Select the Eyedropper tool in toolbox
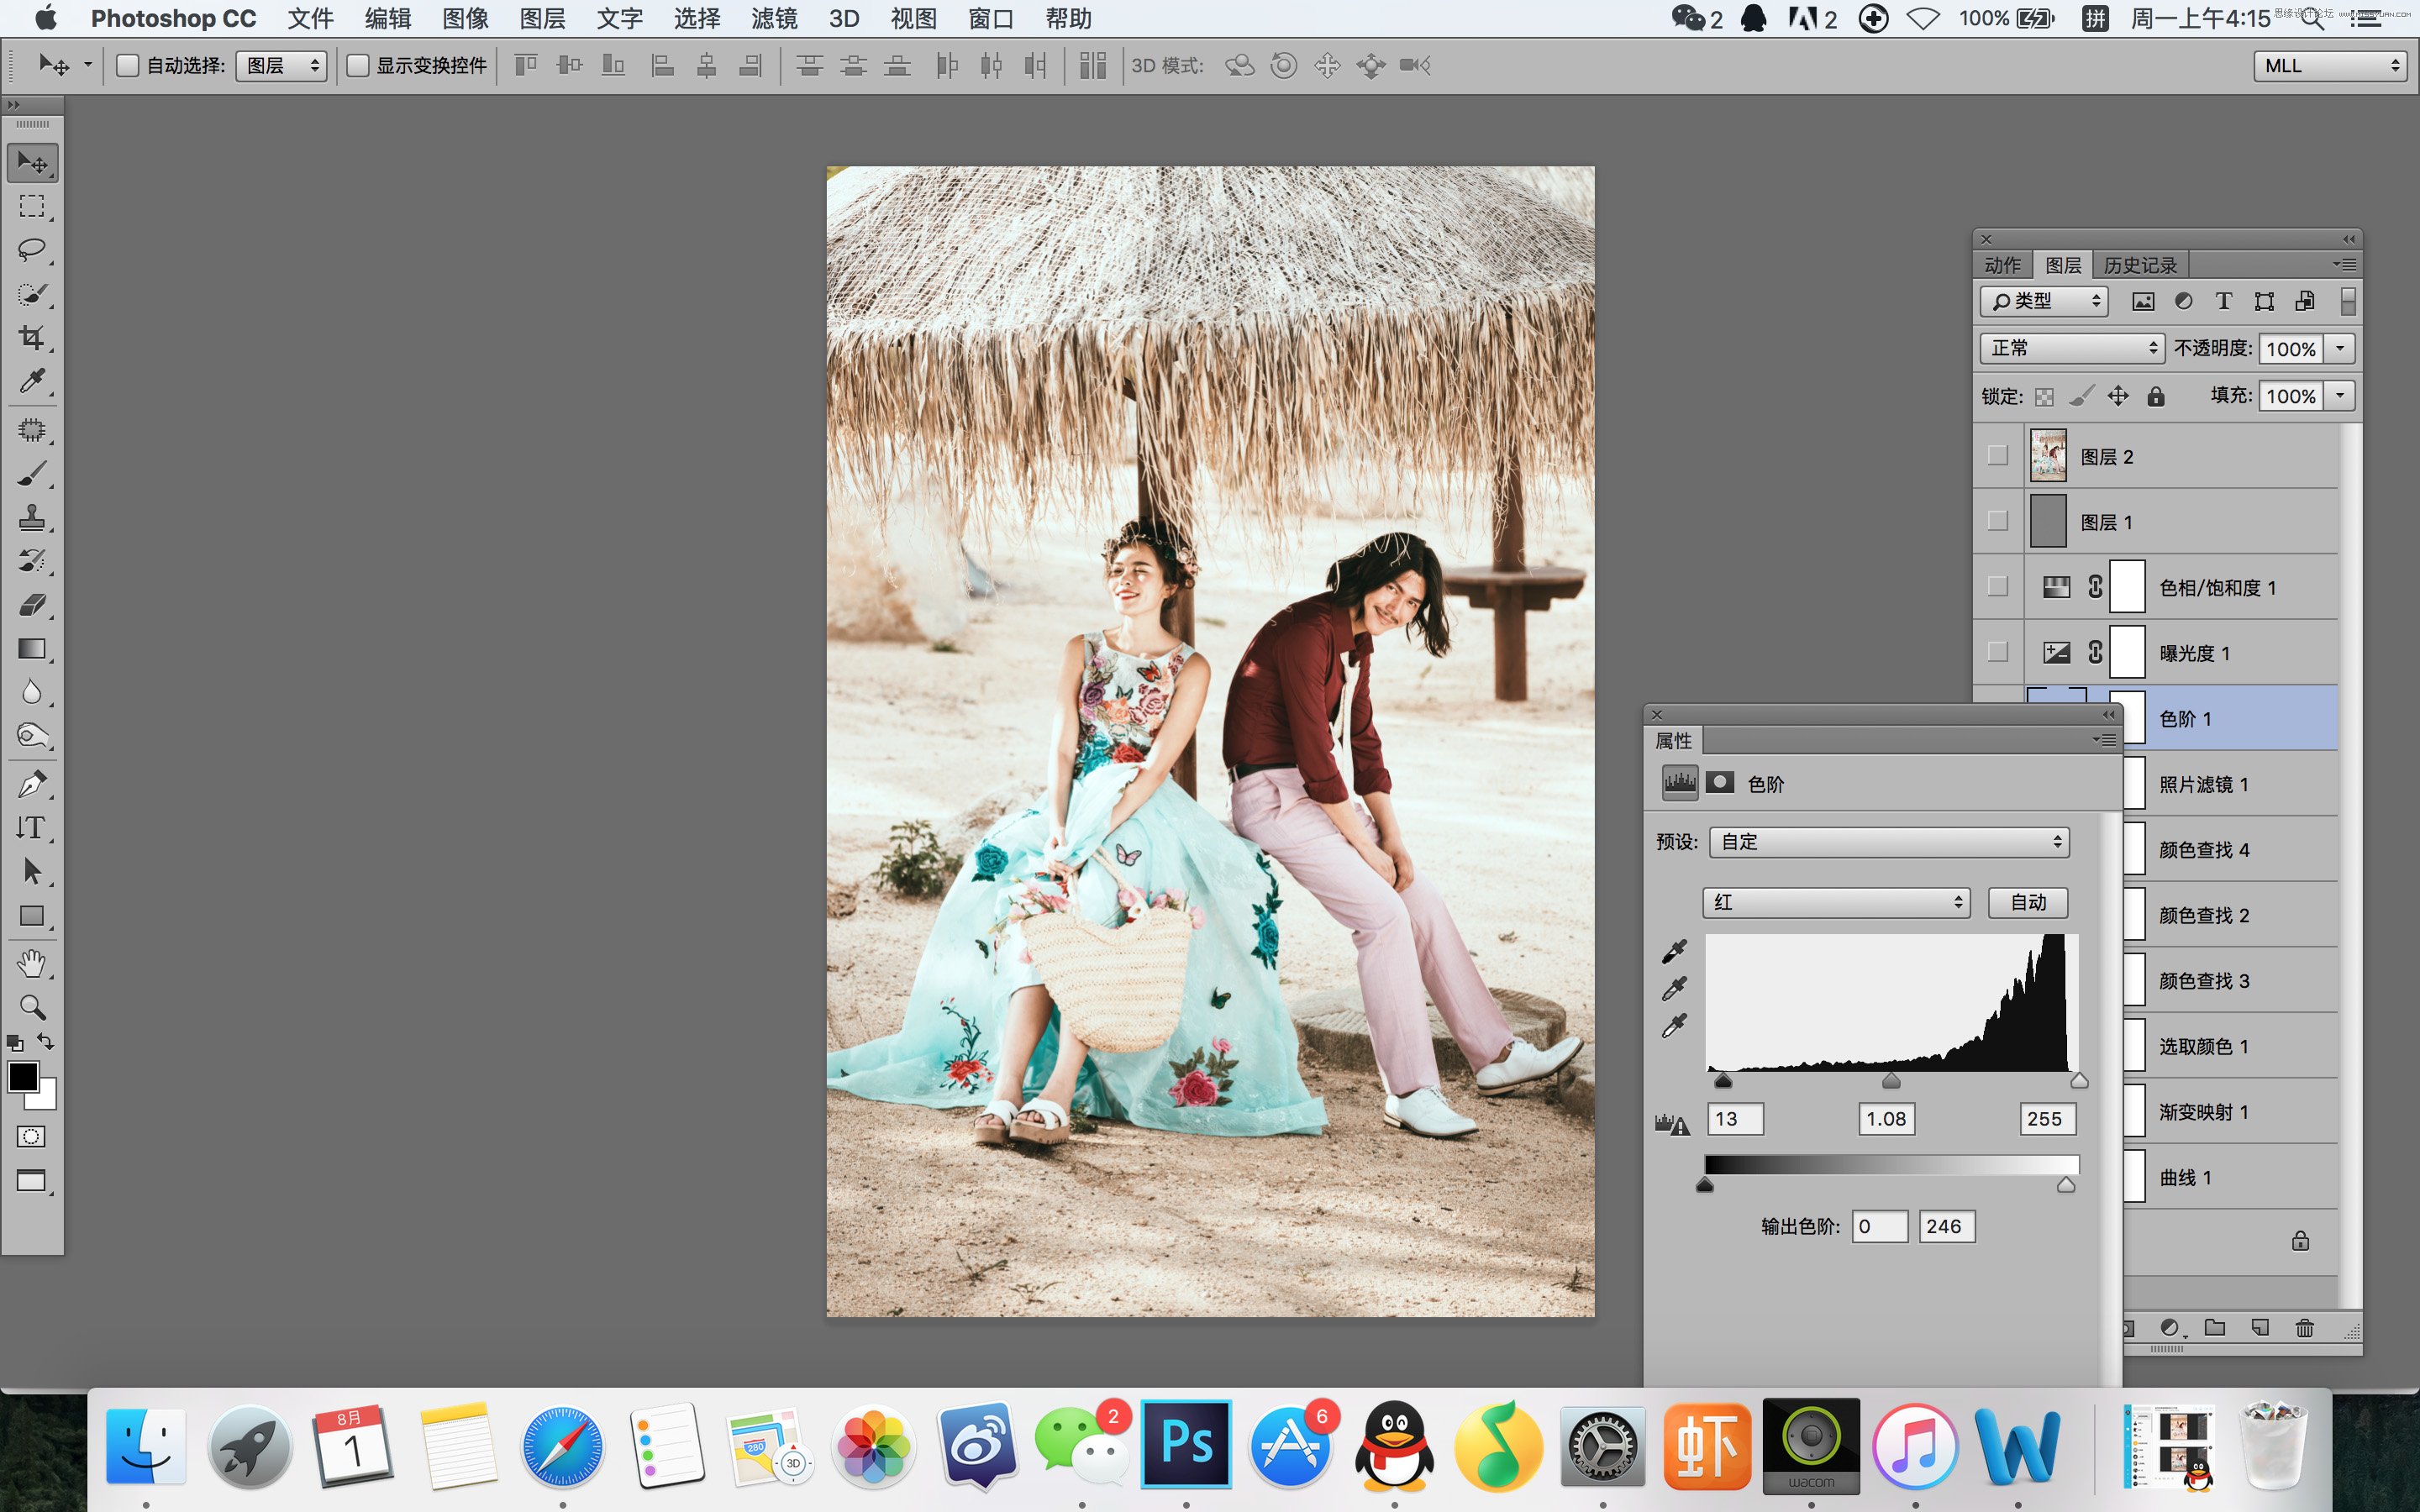Image resolution: width=2420 pixels, height=1512 pixels. 32,382
